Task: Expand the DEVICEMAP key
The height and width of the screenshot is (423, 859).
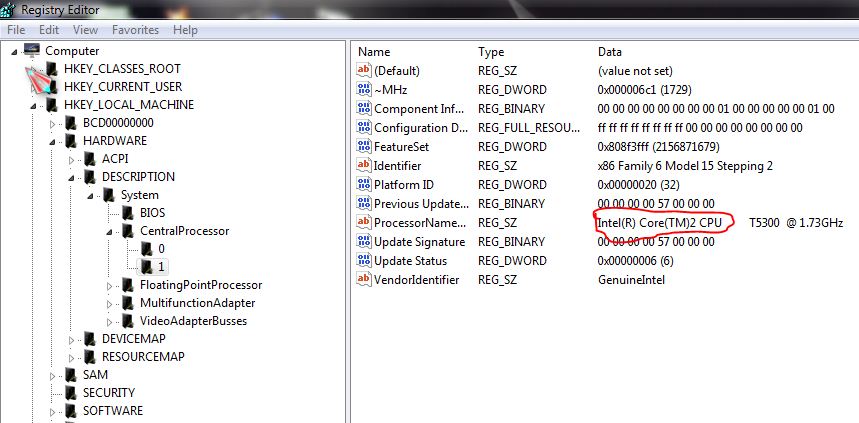Action: 71,340
